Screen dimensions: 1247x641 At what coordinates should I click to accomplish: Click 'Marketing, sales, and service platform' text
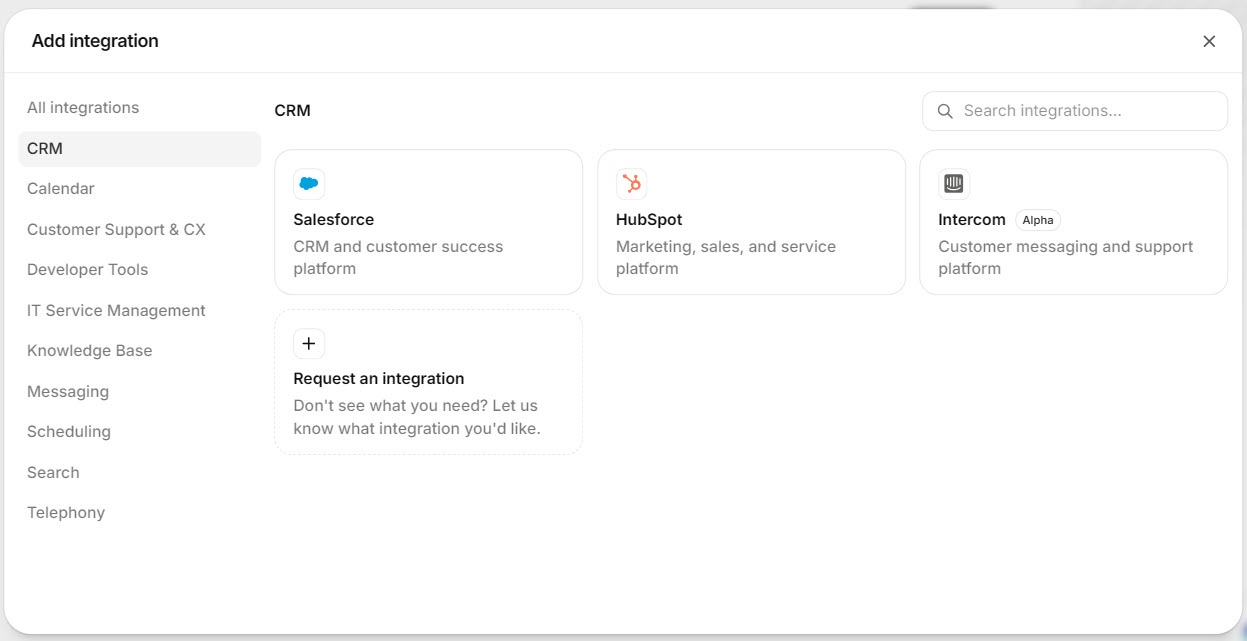tap(726, 258)
